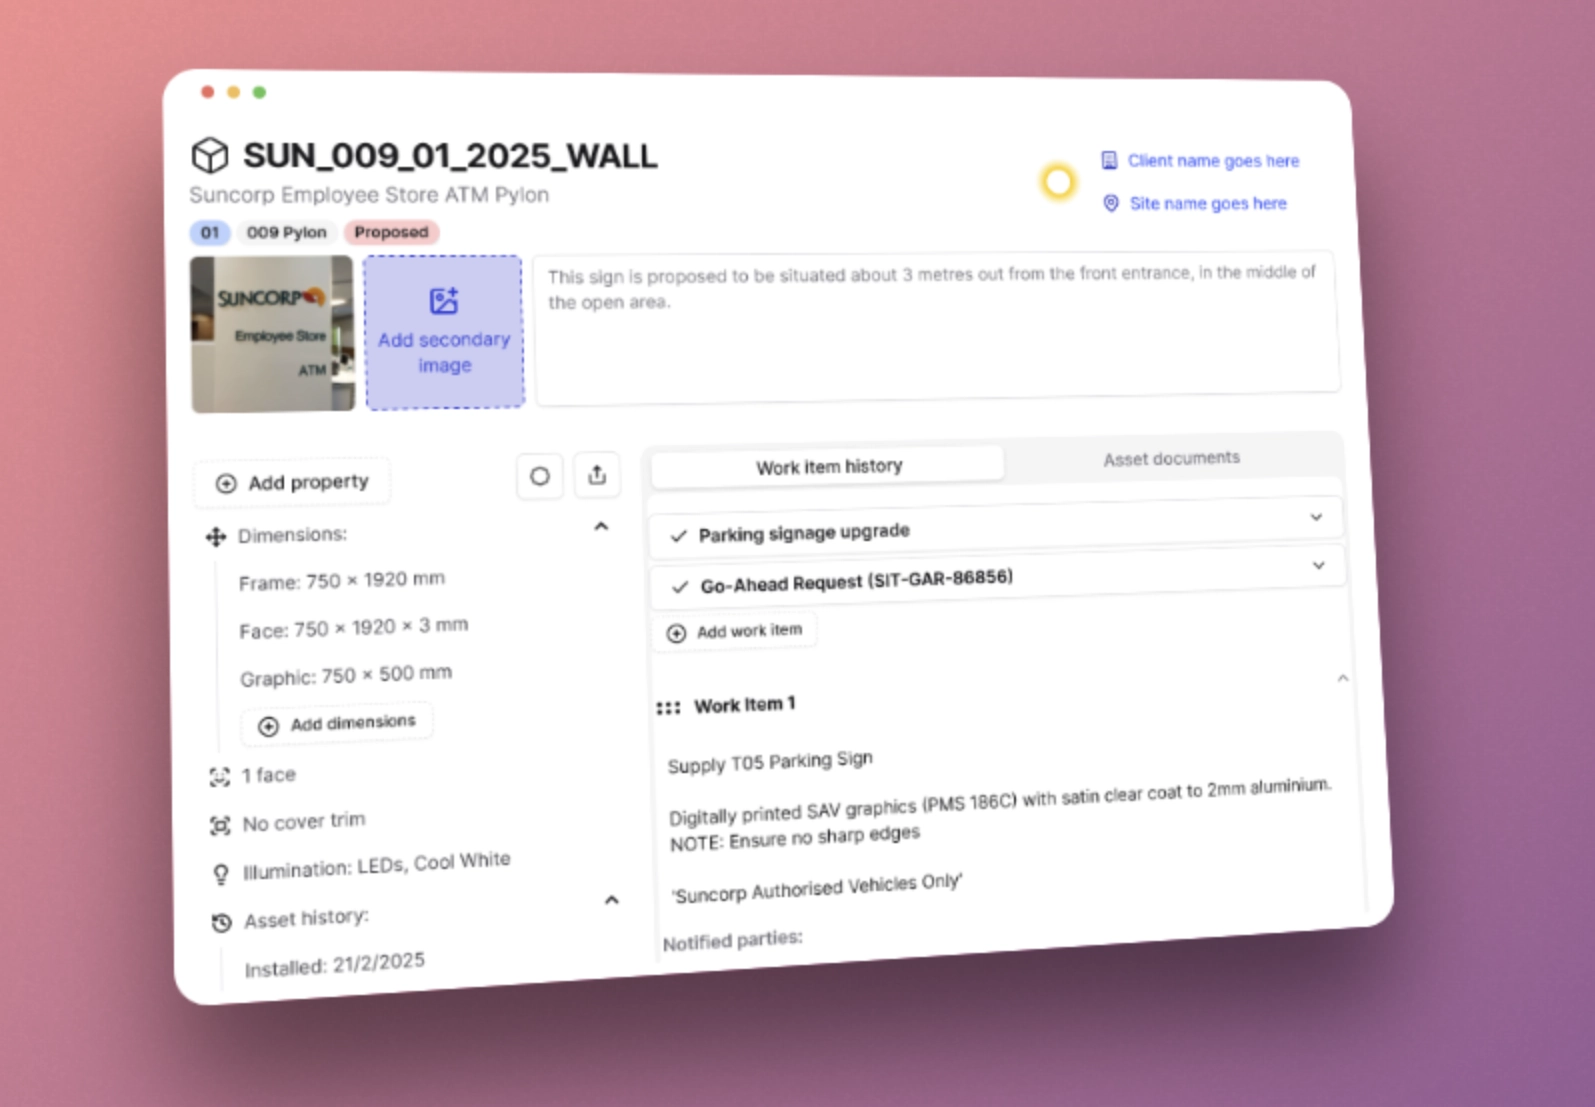
Task: Click the cover trim icon
Action: 220,825
